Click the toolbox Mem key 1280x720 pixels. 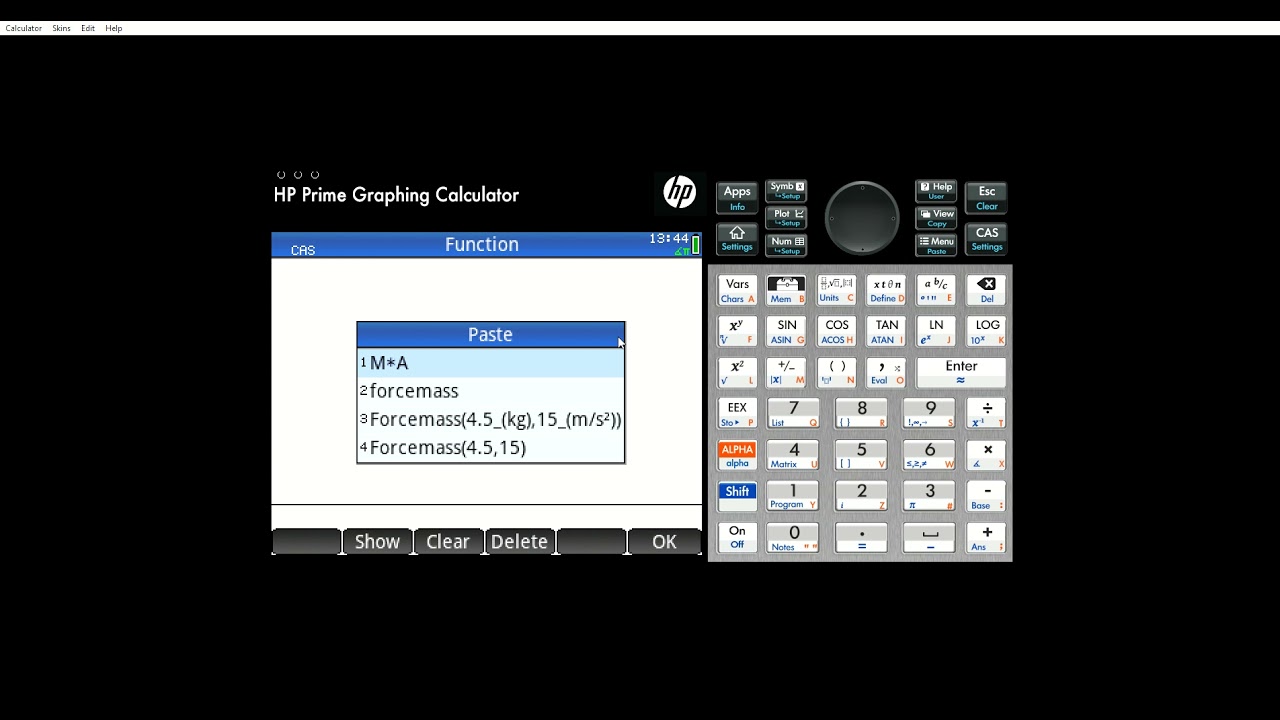click(x=786, y=290)
